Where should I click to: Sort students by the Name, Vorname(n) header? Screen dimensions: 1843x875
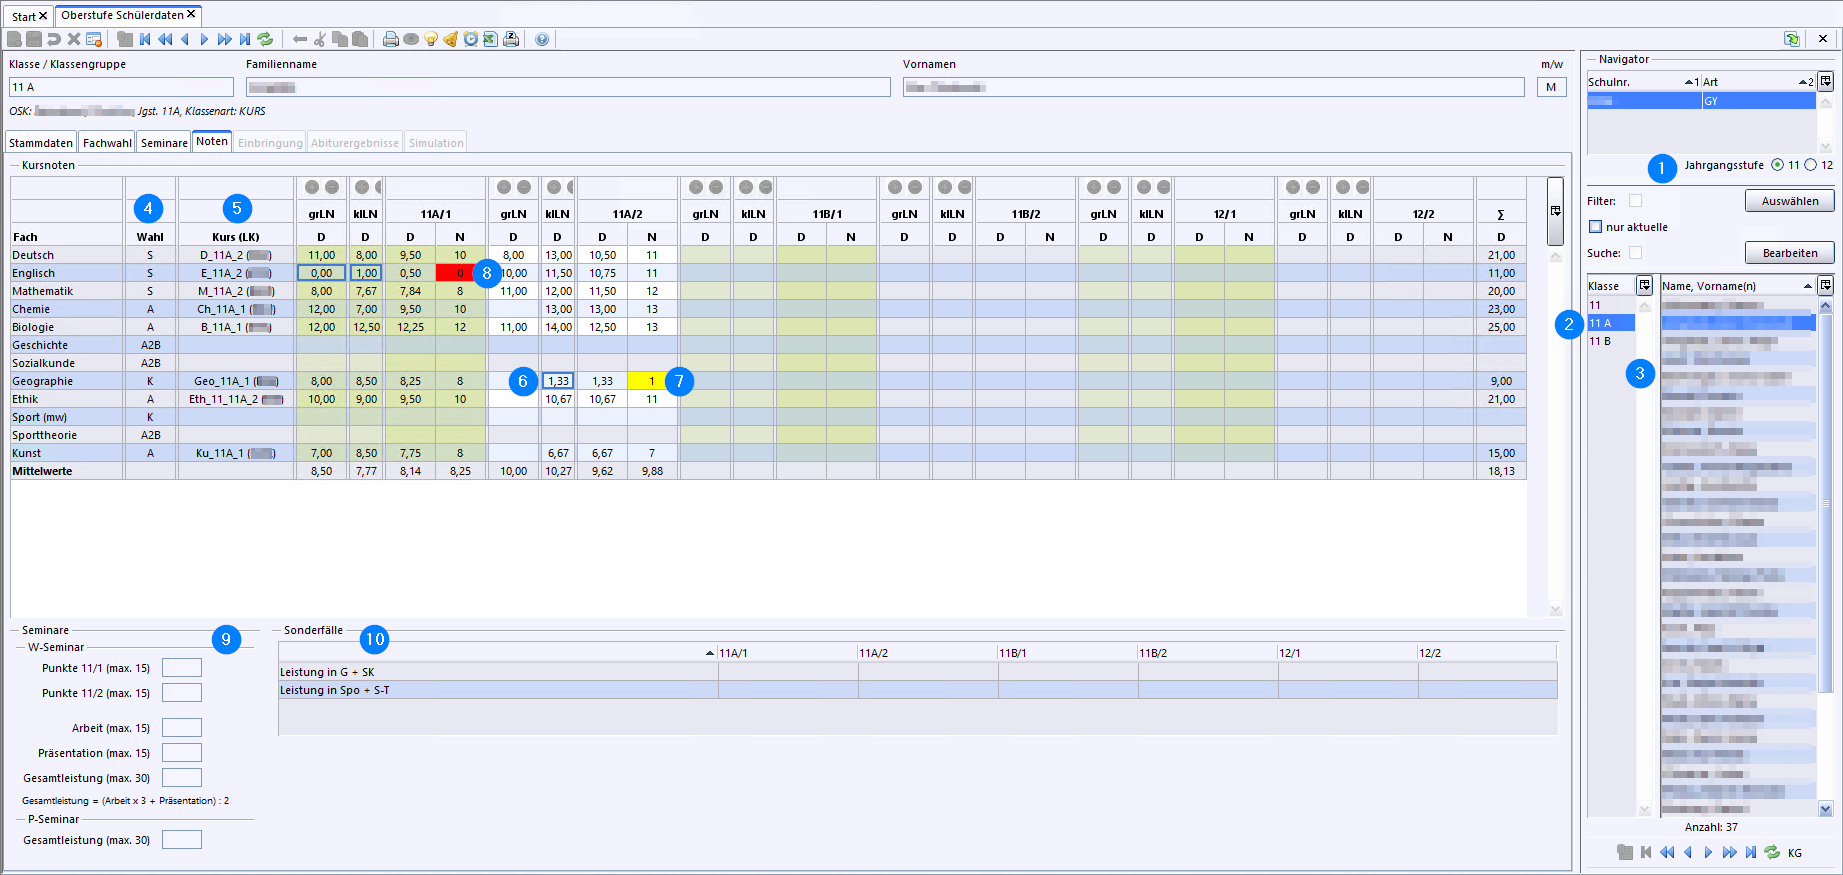[1738, 286]
